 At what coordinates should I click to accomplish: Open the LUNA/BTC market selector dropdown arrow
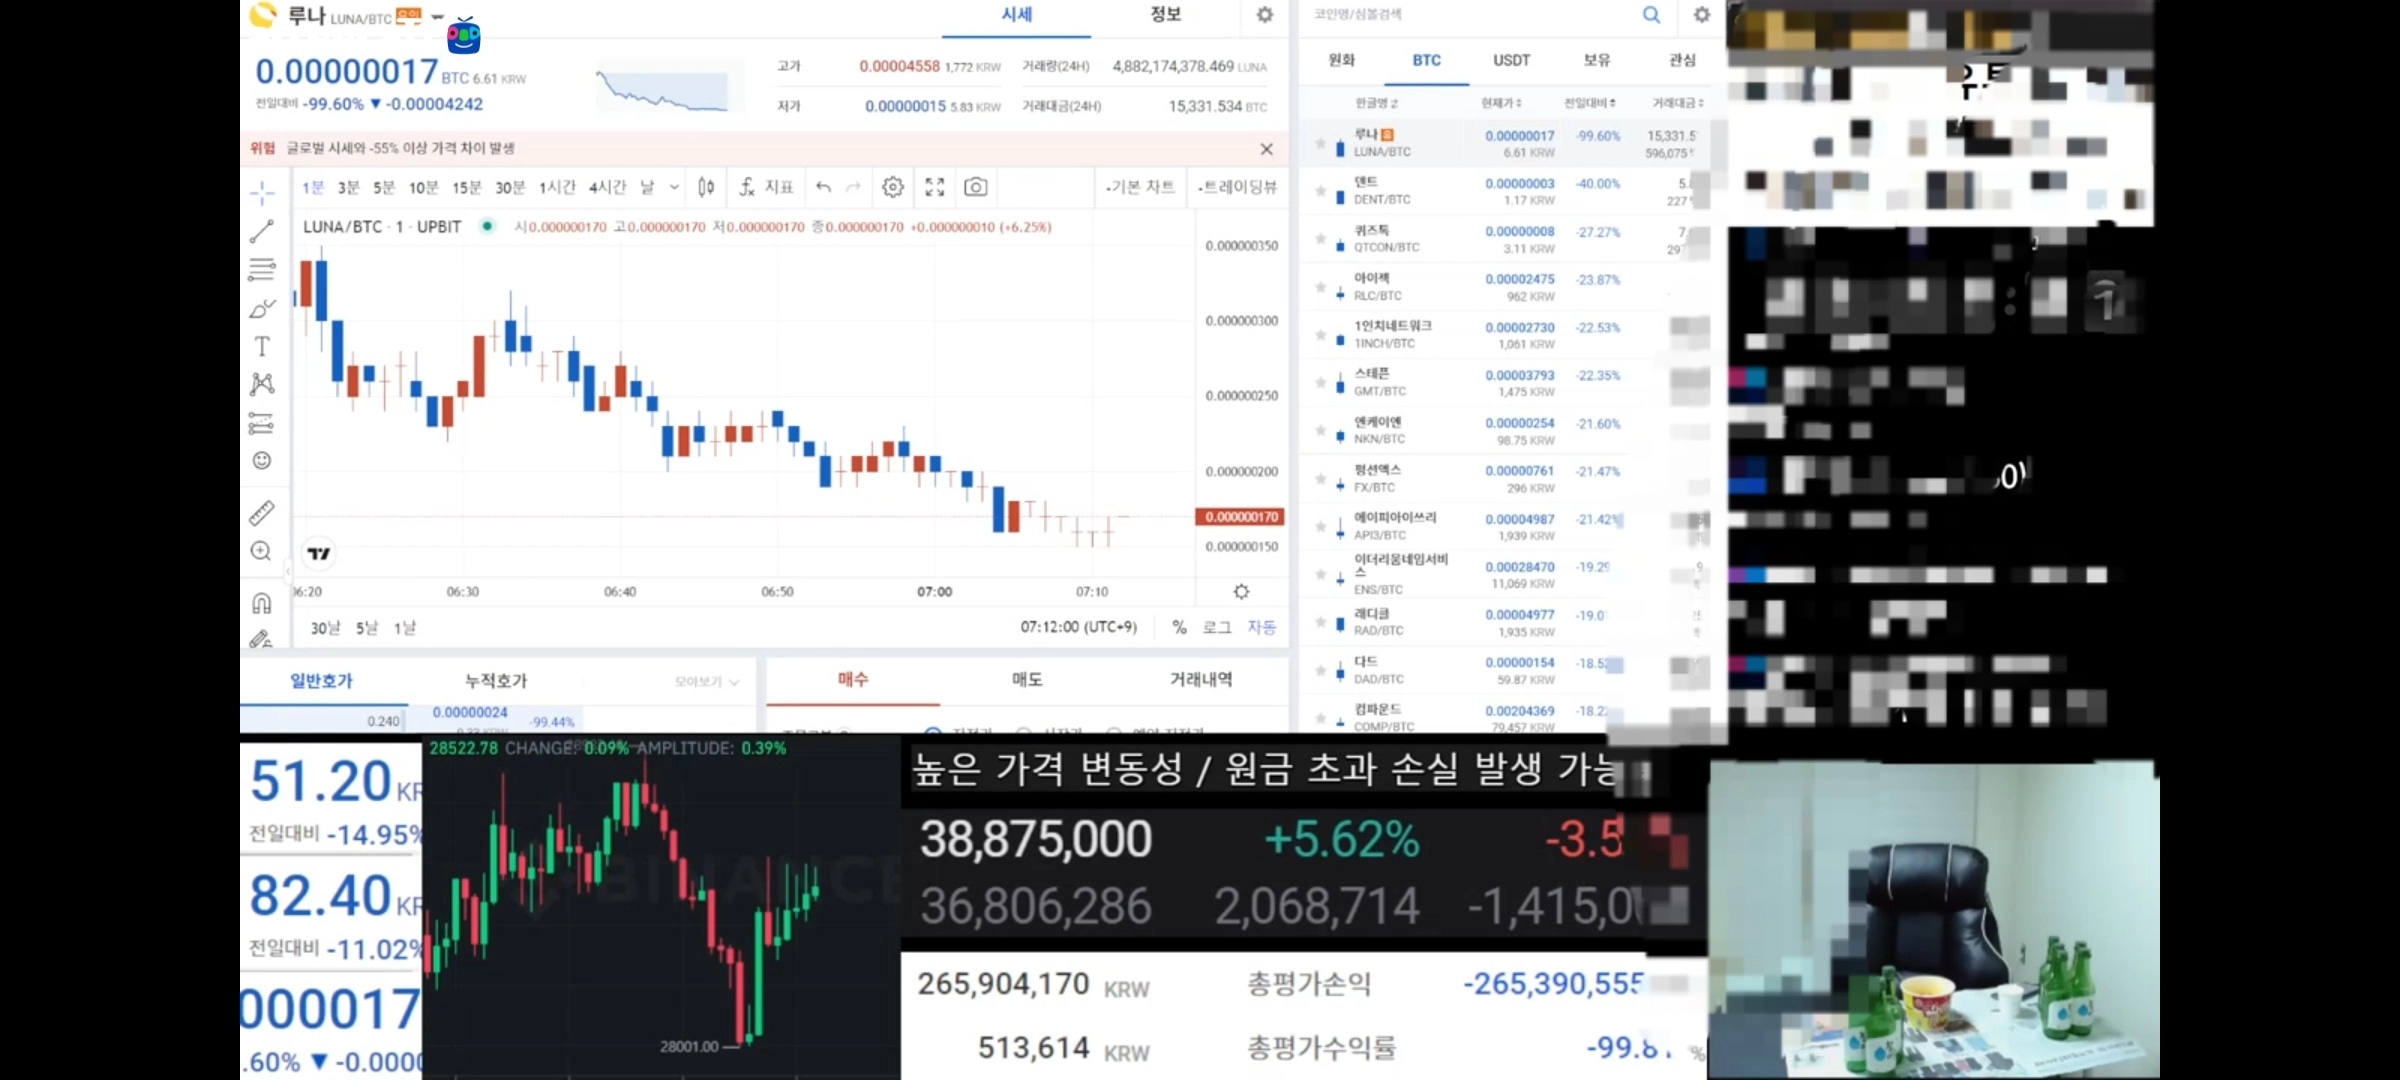(437, 17)
